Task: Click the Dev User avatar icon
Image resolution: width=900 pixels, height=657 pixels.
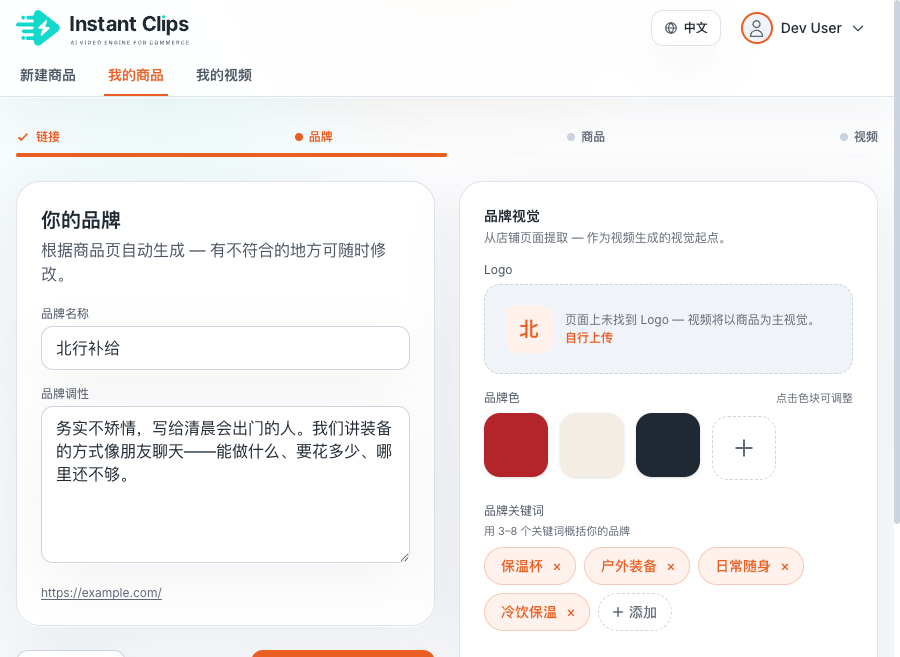Action: [756, 28]
